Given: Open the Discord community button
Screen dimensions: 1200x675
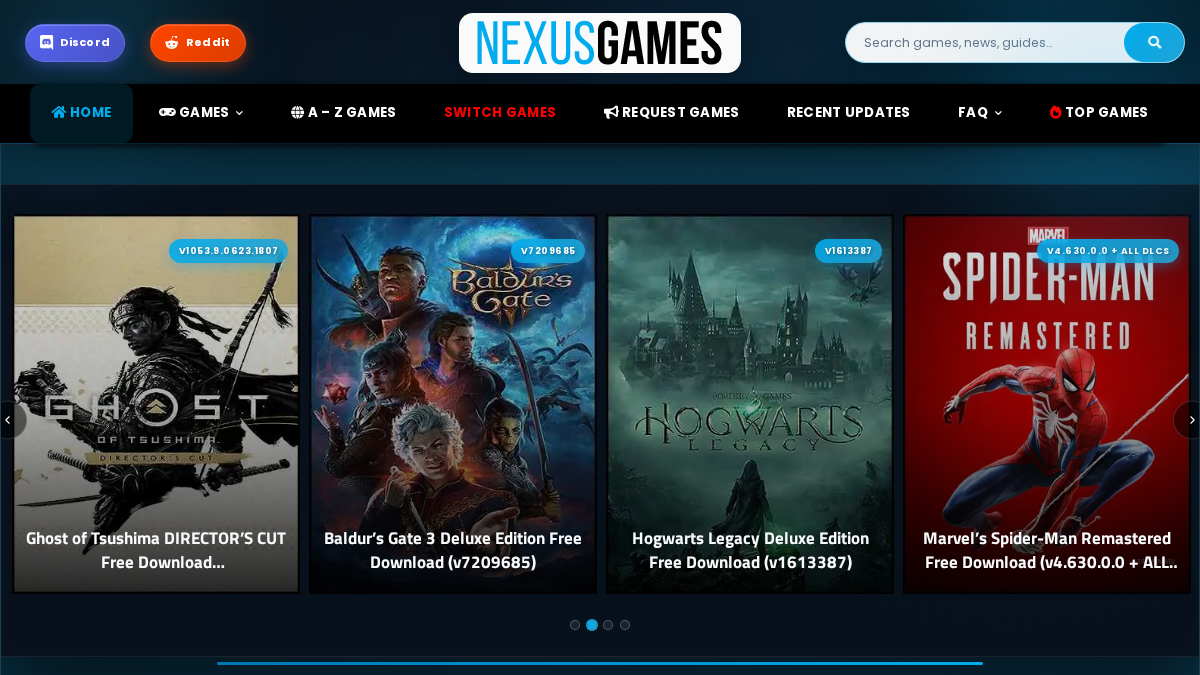Looking at the screenshot, I should click(x=75, y=43).
